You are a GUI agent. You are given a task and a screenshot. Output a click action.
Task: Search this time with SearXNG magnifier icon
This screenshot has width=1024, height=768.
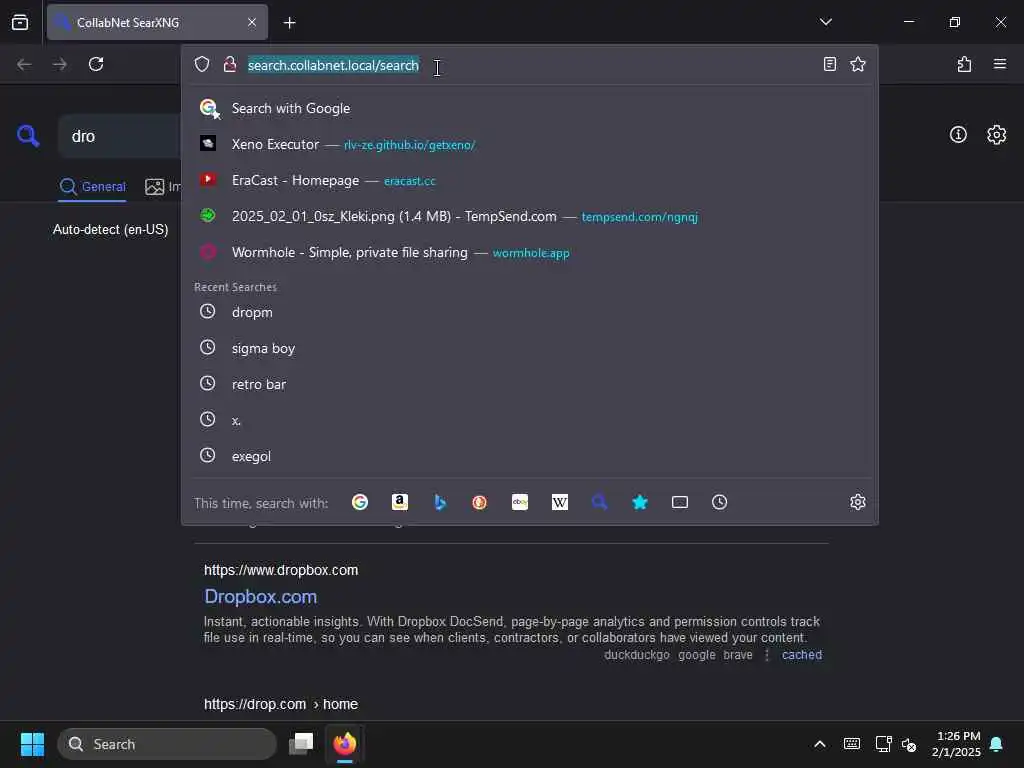(x=600, y=502)
